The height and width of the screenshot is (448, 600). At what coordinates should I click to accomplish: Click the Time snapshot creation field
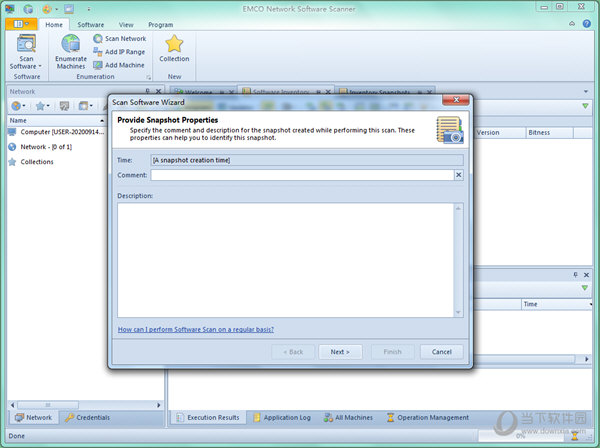(x=307, y=160)
